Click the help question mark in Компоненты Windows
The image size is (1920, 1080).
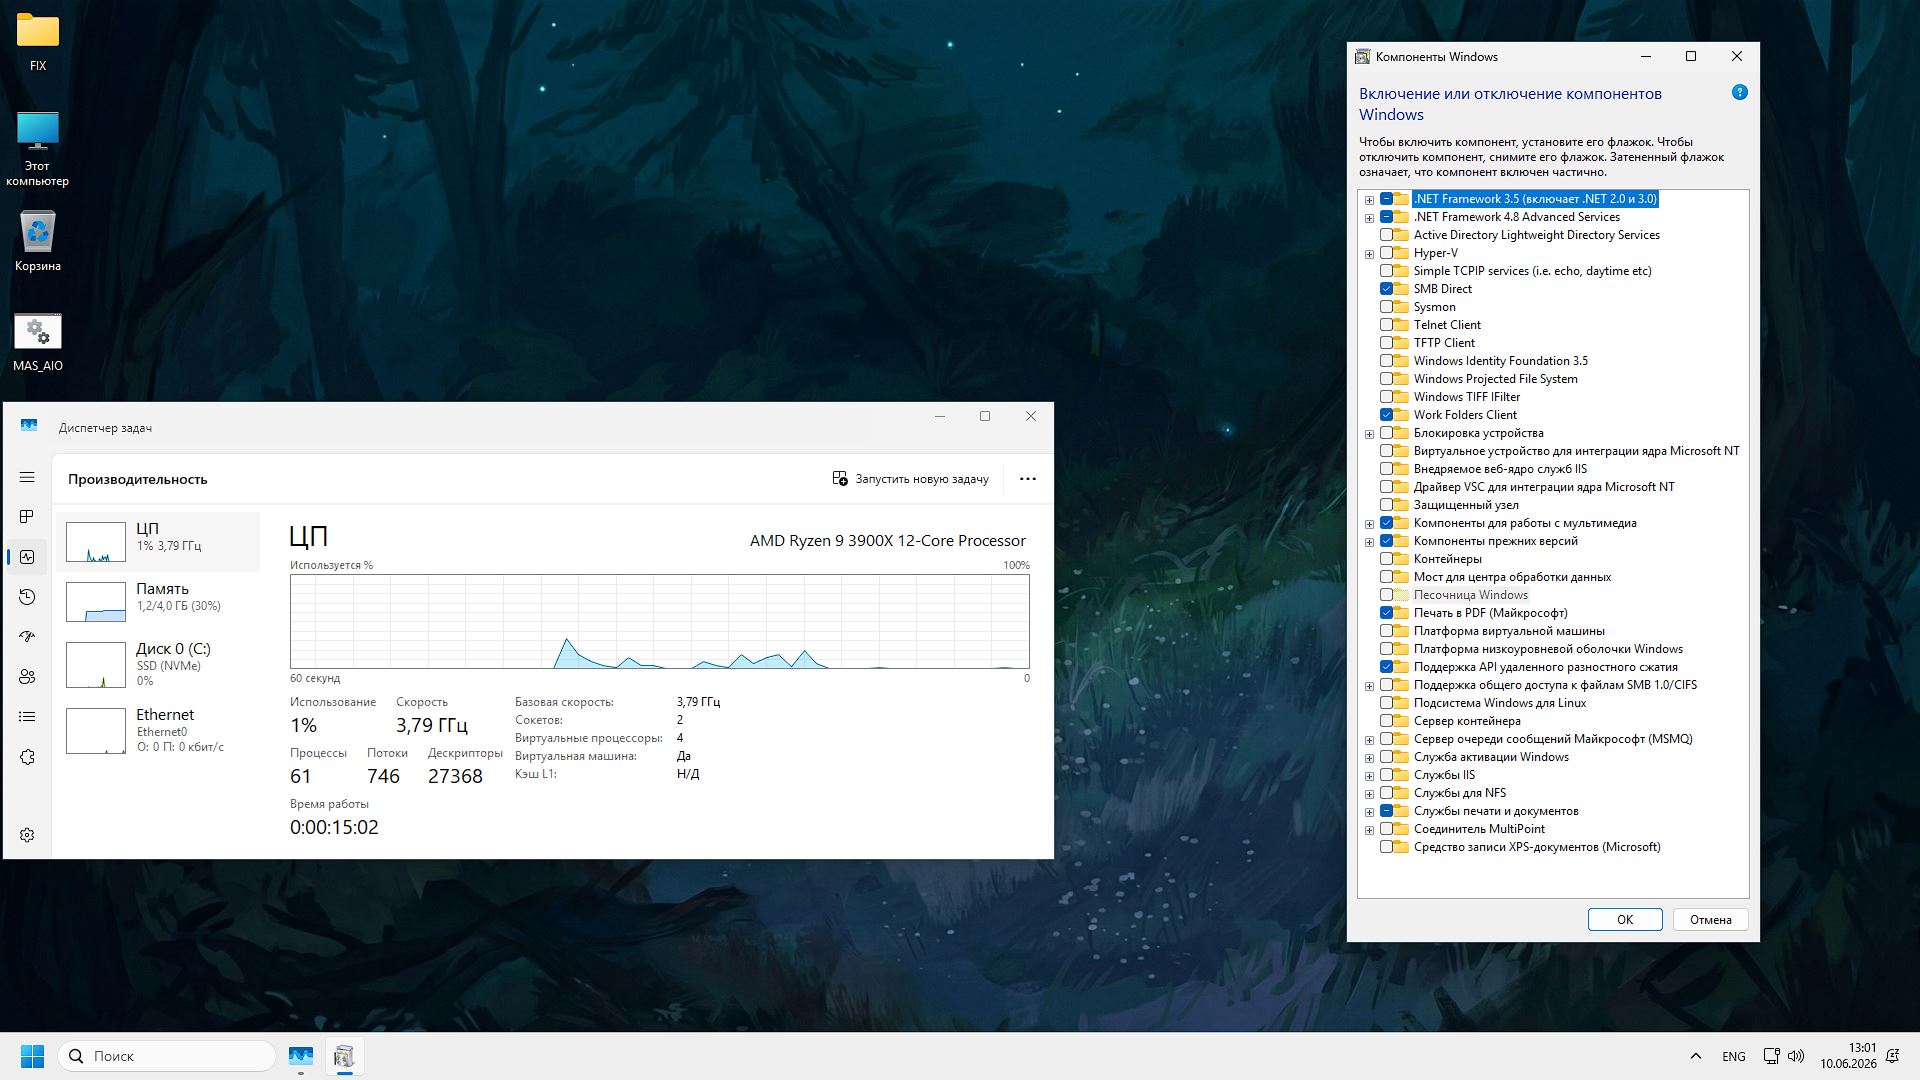click(1739, 92)
